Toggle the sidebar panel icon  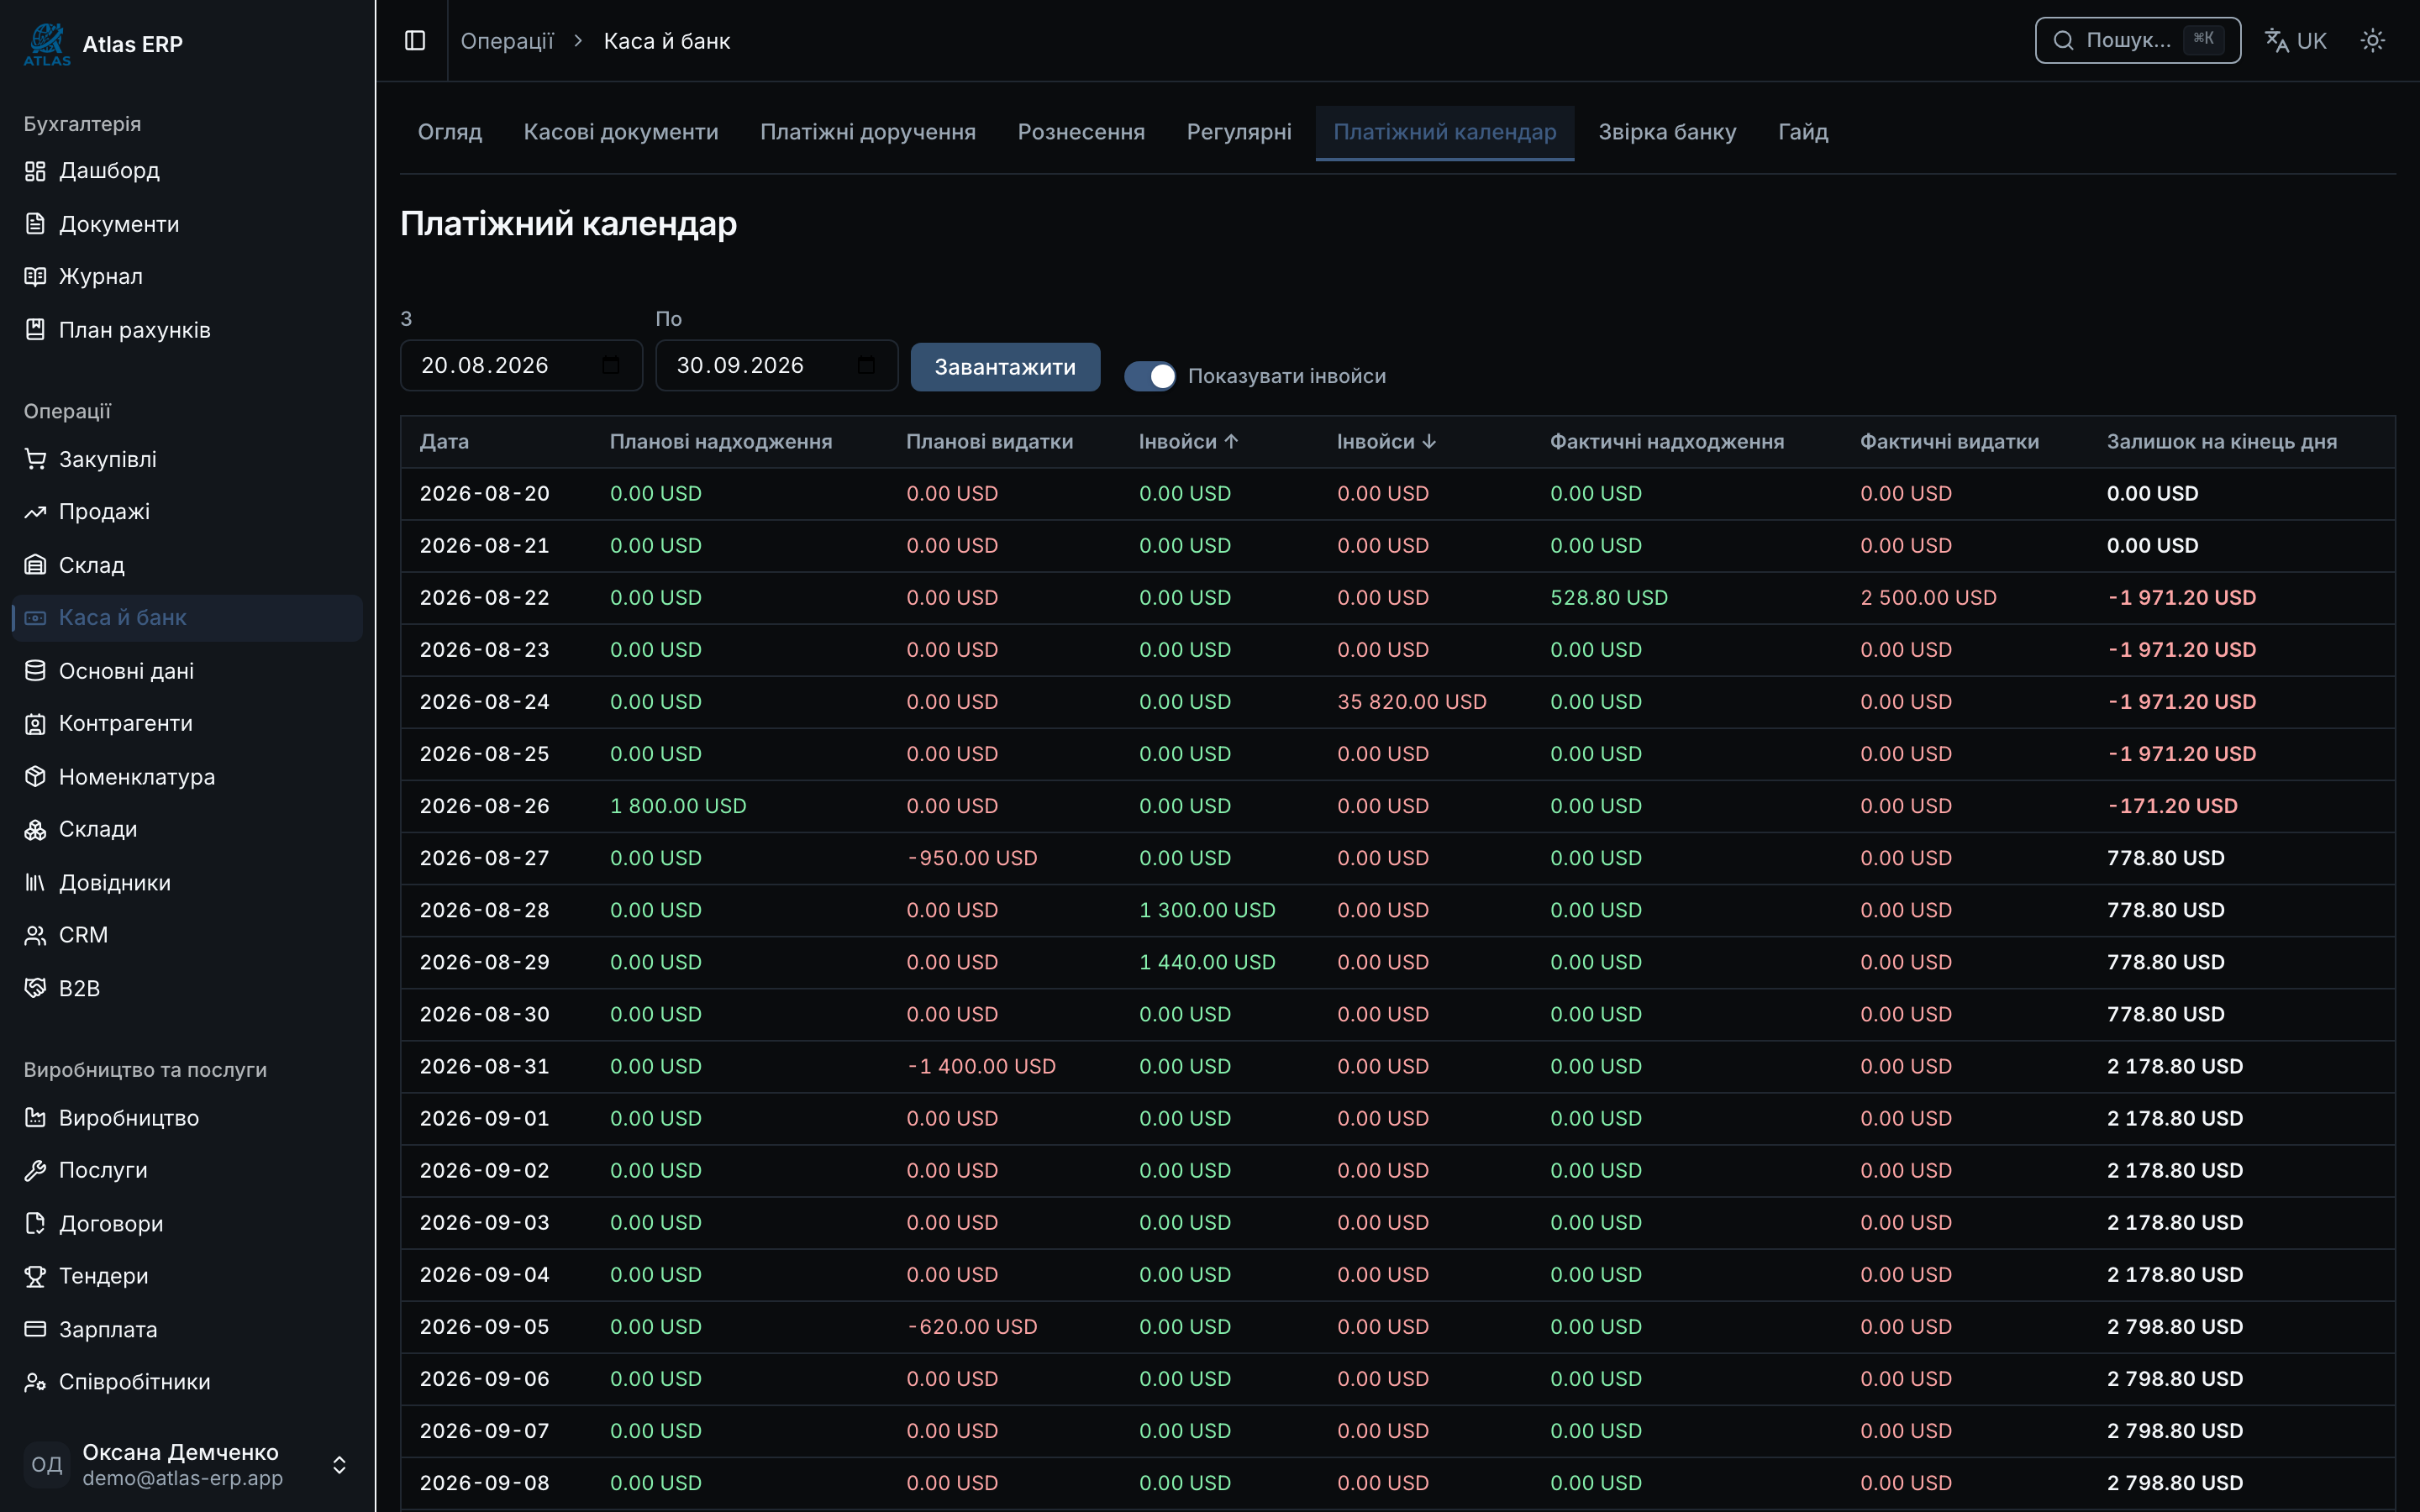415,40
